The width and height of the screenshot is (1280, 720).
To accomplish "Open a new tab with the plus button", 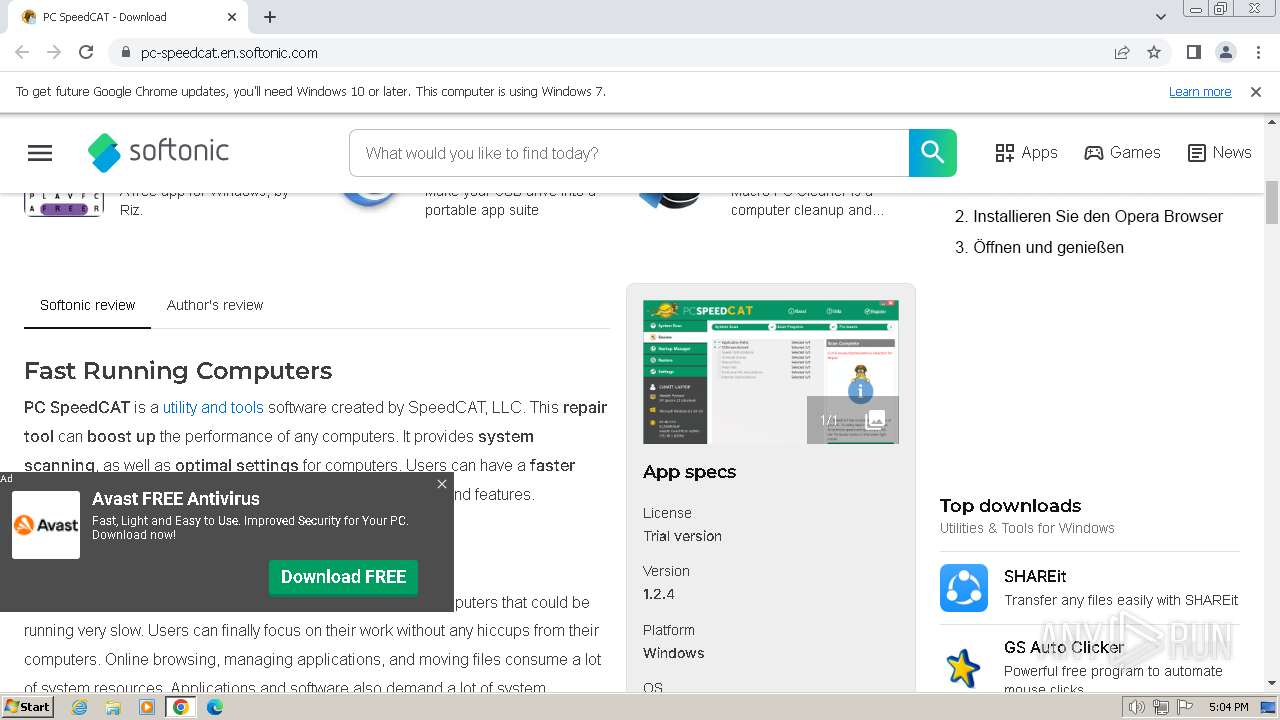I will 270,17.
